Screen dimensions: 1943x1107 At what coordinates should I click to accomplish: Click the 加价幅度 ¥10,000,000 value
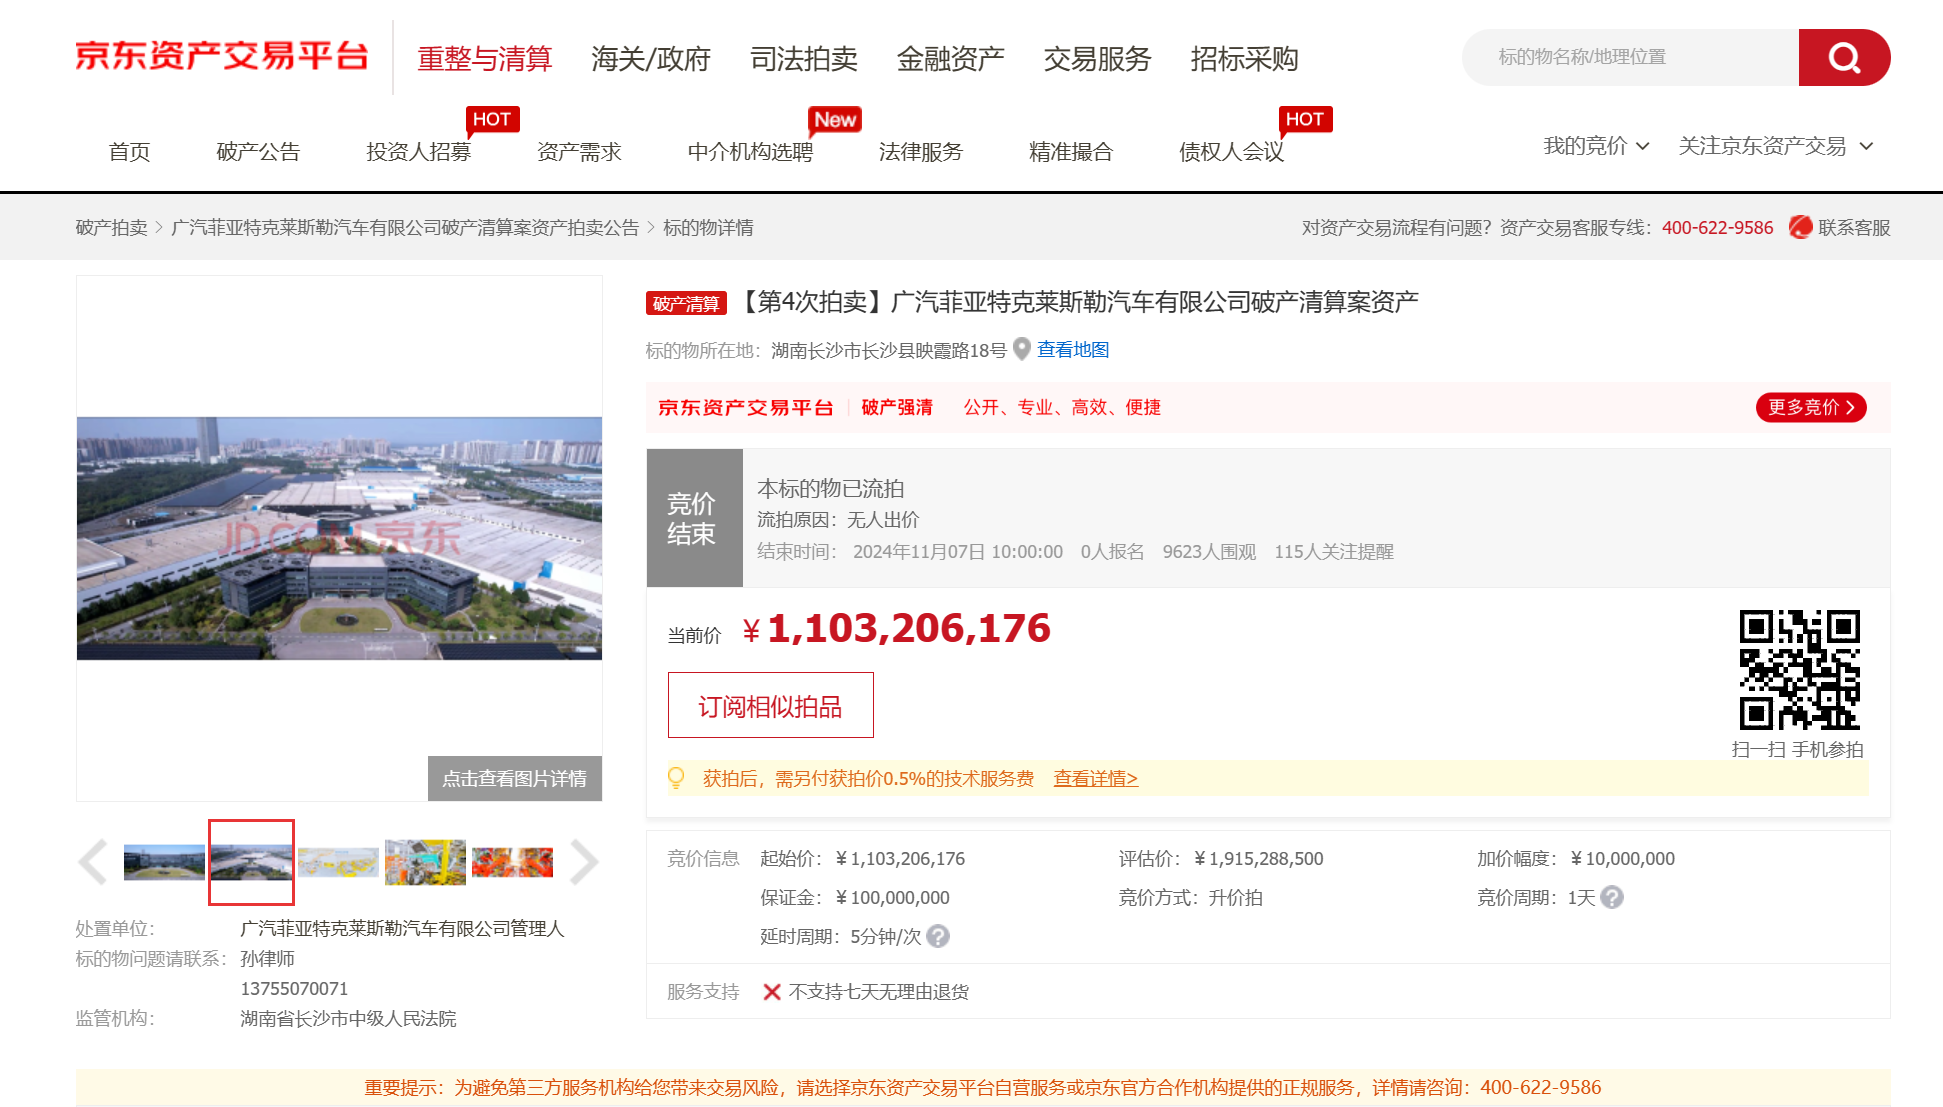point(1623,859)
